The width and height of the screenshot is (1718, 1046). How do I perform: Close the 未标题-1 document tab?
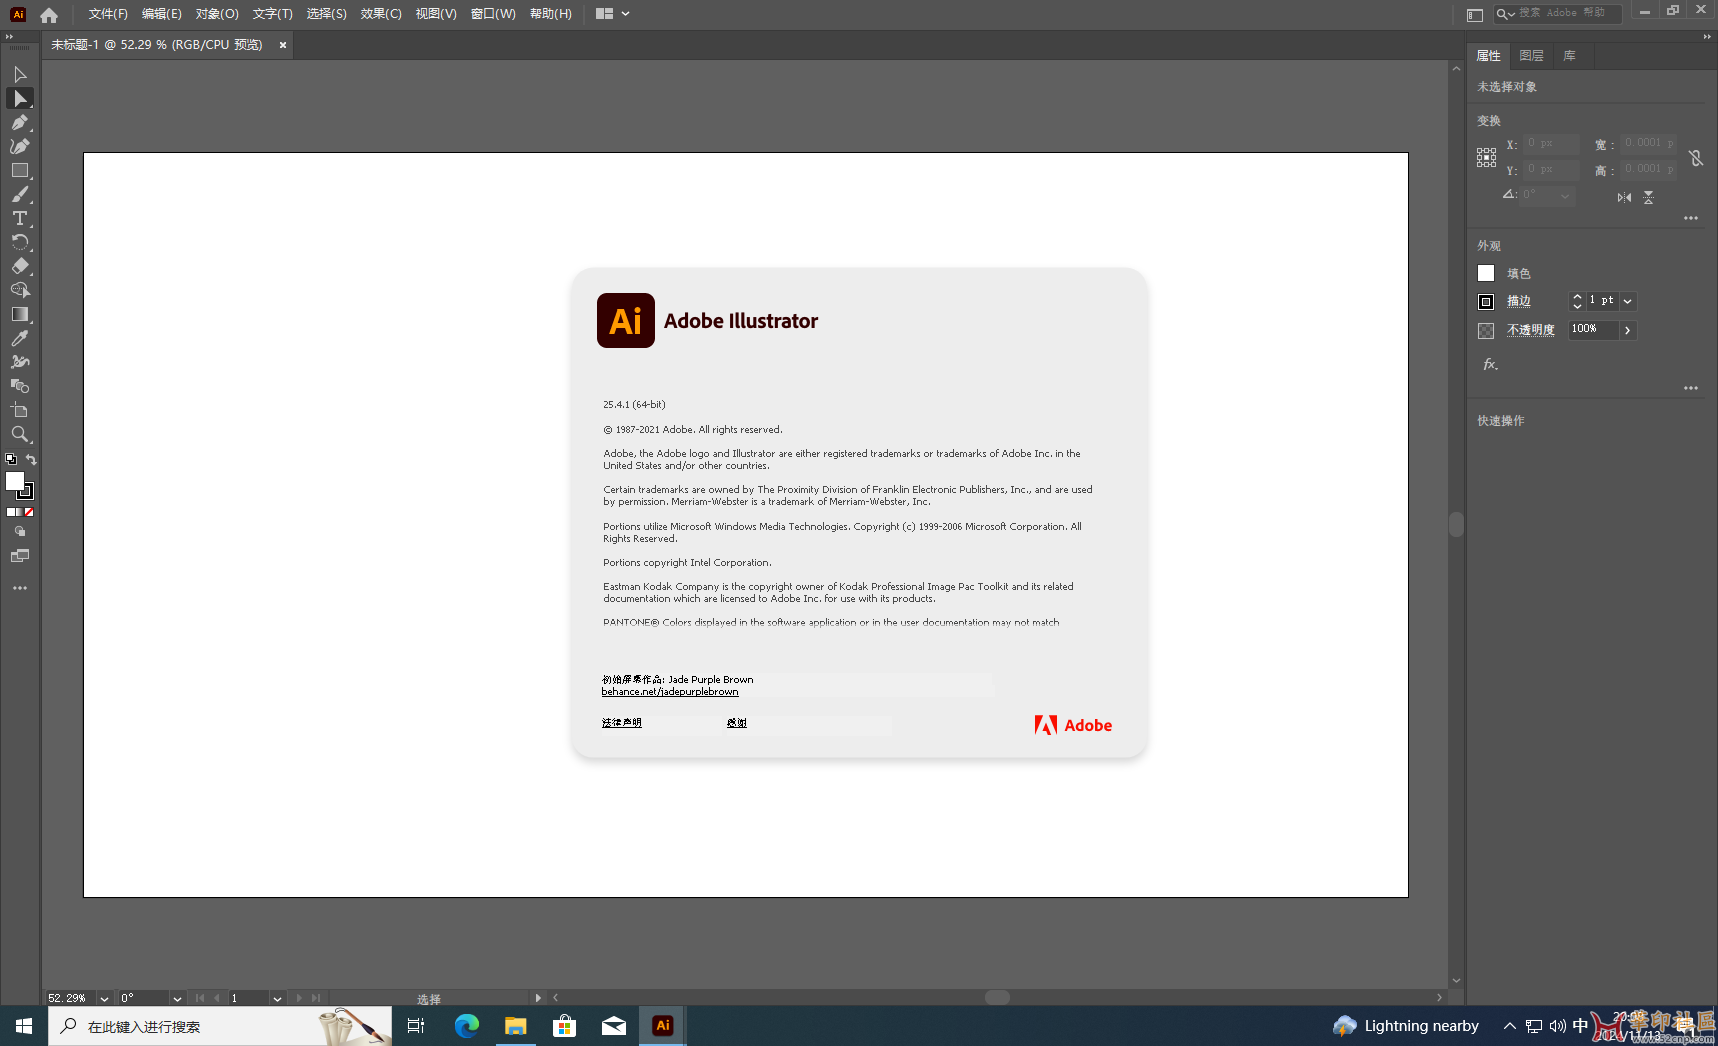[x=283, y=45]
